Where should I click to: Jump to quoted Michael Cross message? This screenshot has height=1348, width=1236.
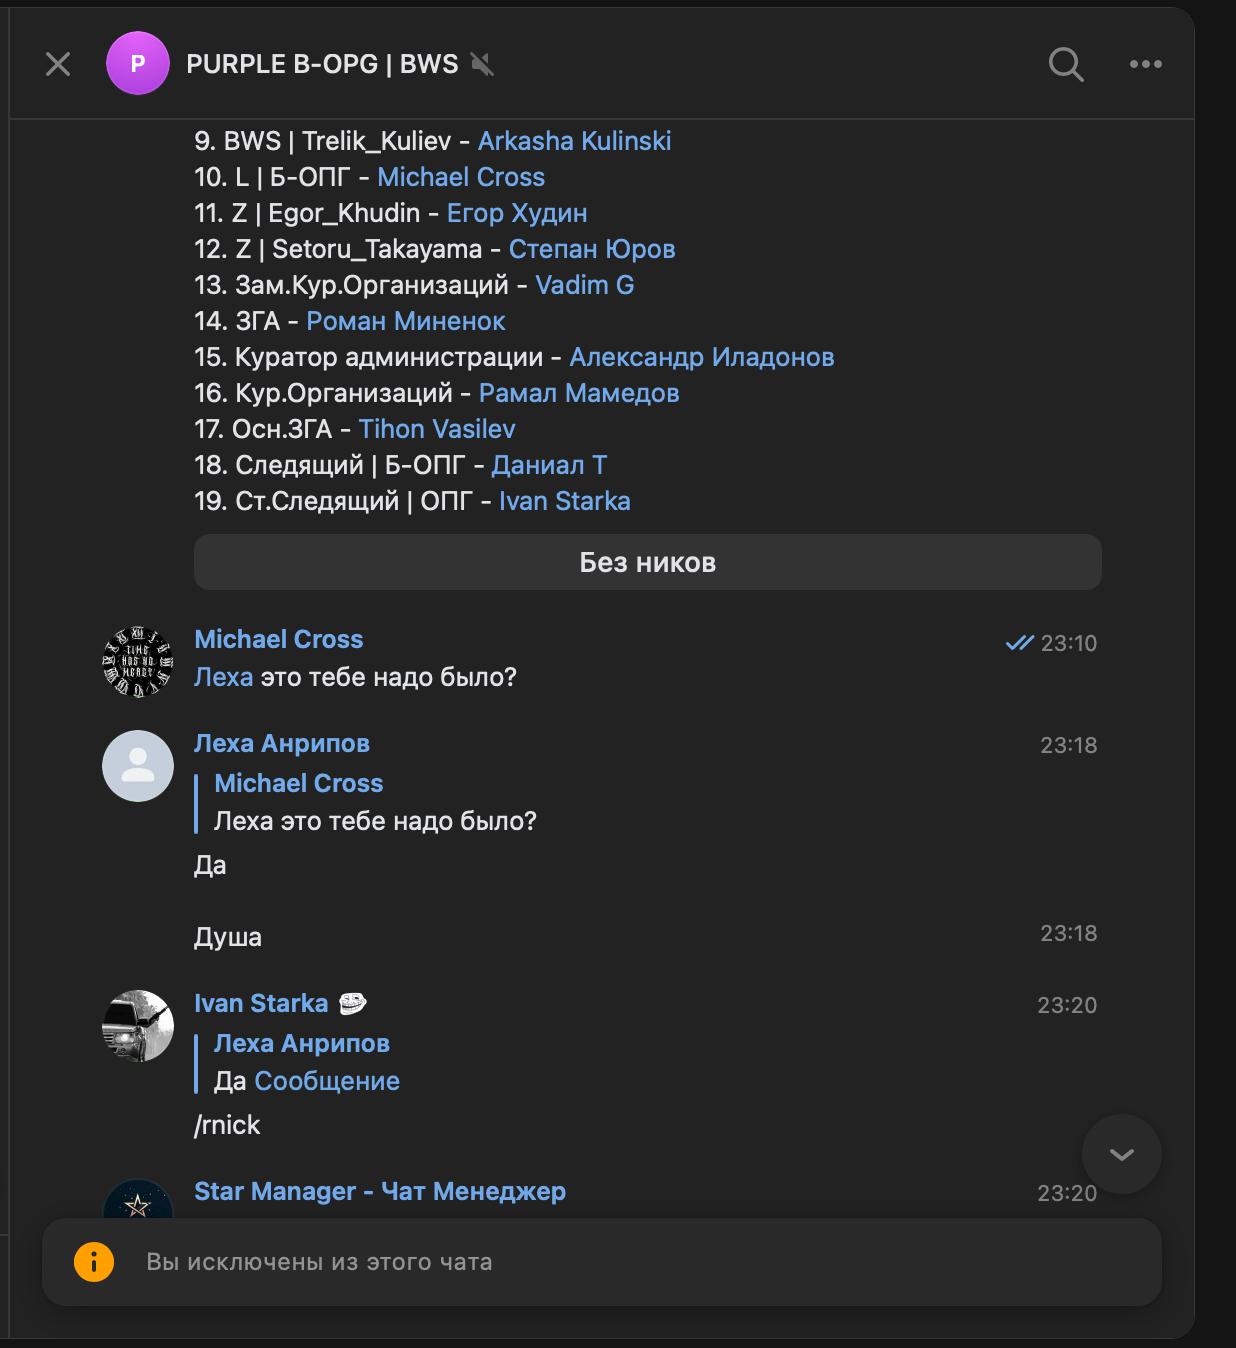(374, 803)
